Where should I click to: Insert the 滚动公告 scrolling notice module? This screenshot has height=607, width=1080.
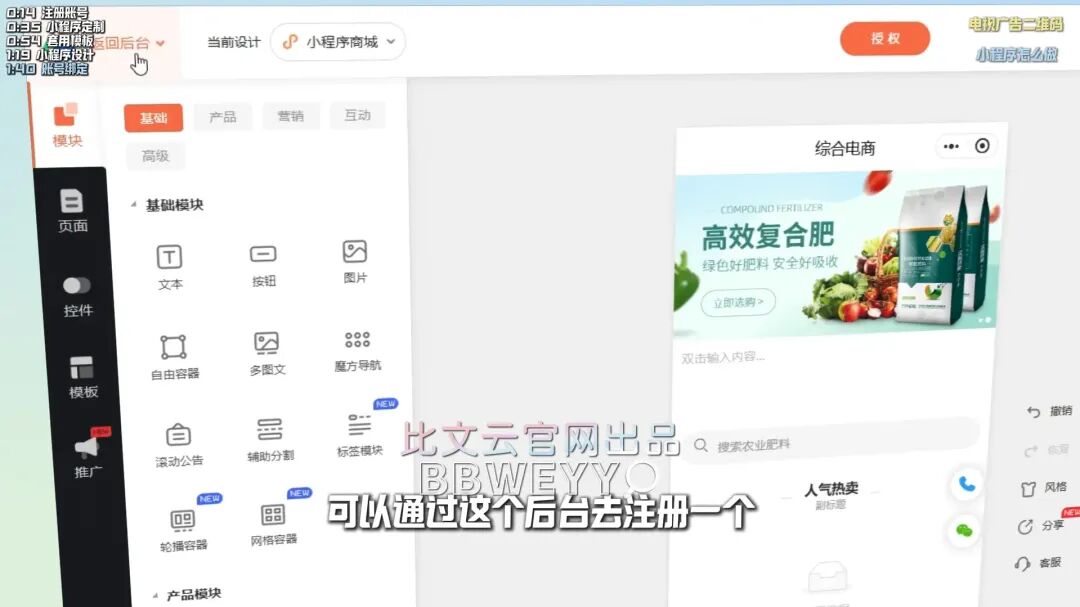point(178,443)
